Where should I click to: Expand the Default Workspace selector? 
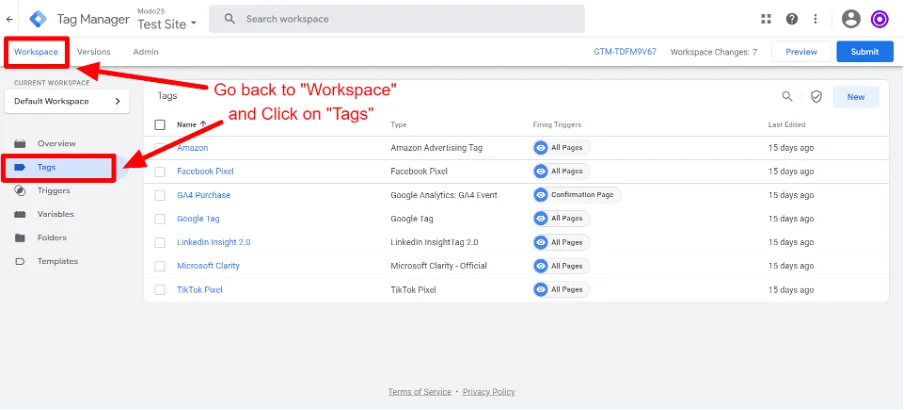(x=67, y=101)
